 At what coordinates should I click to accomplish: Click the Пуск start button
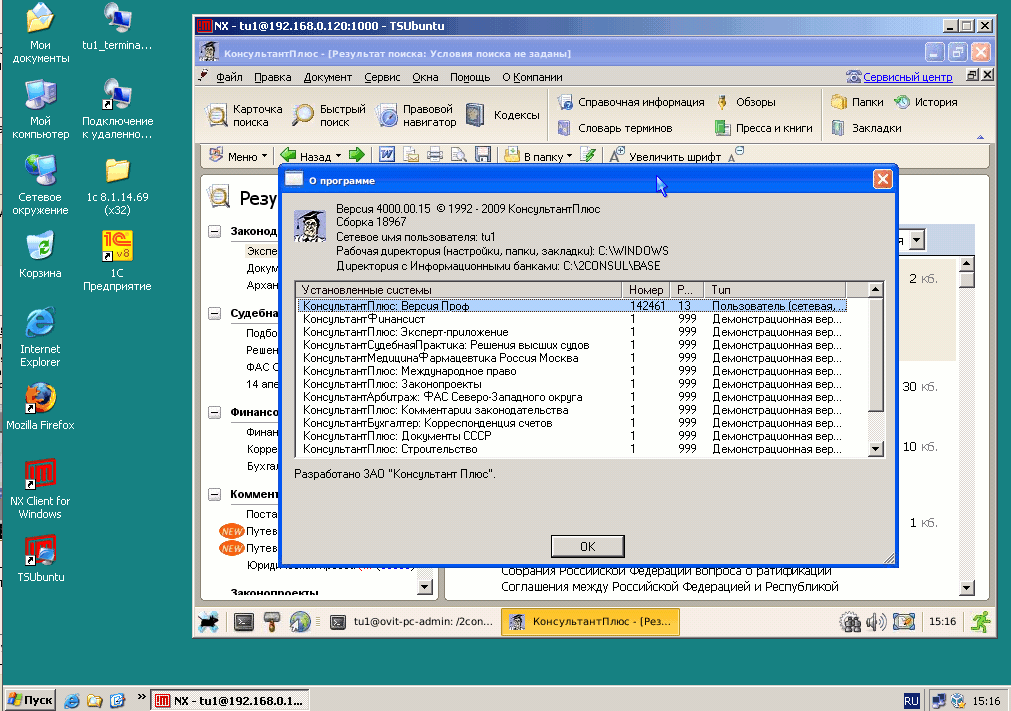pos(30,700)
